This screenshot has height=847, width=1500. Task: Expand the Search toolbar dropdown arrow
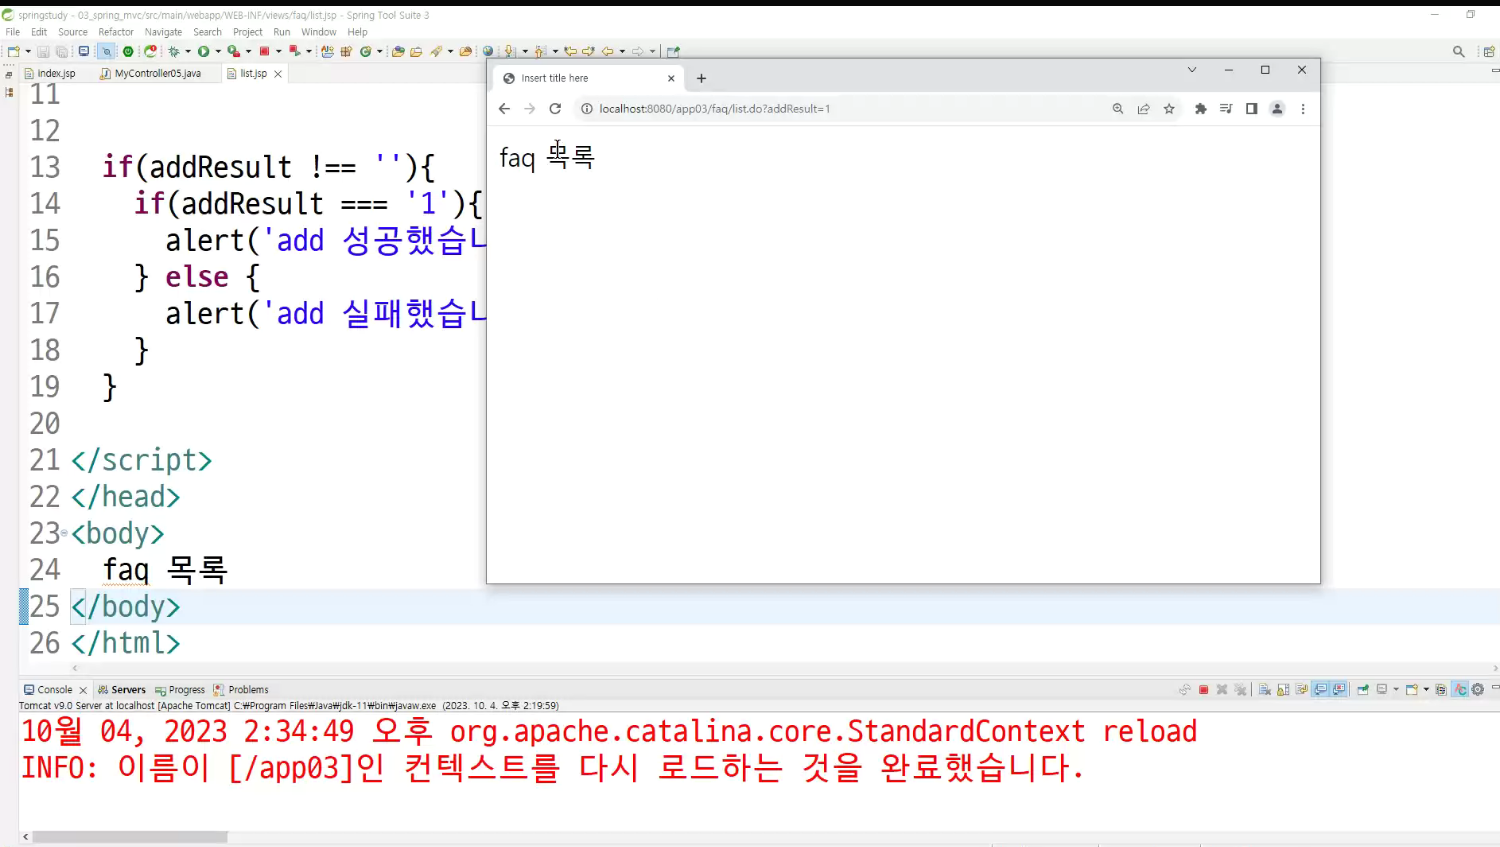point(450,51)
